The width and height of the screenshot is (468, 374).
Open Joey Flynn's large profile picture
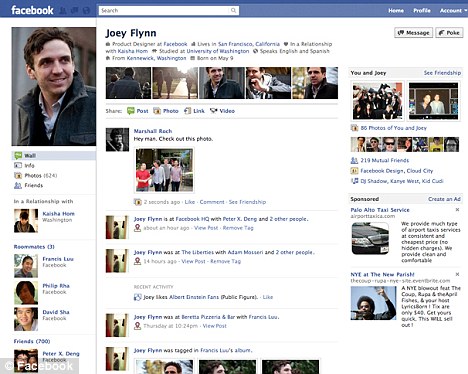click(54, 87)
